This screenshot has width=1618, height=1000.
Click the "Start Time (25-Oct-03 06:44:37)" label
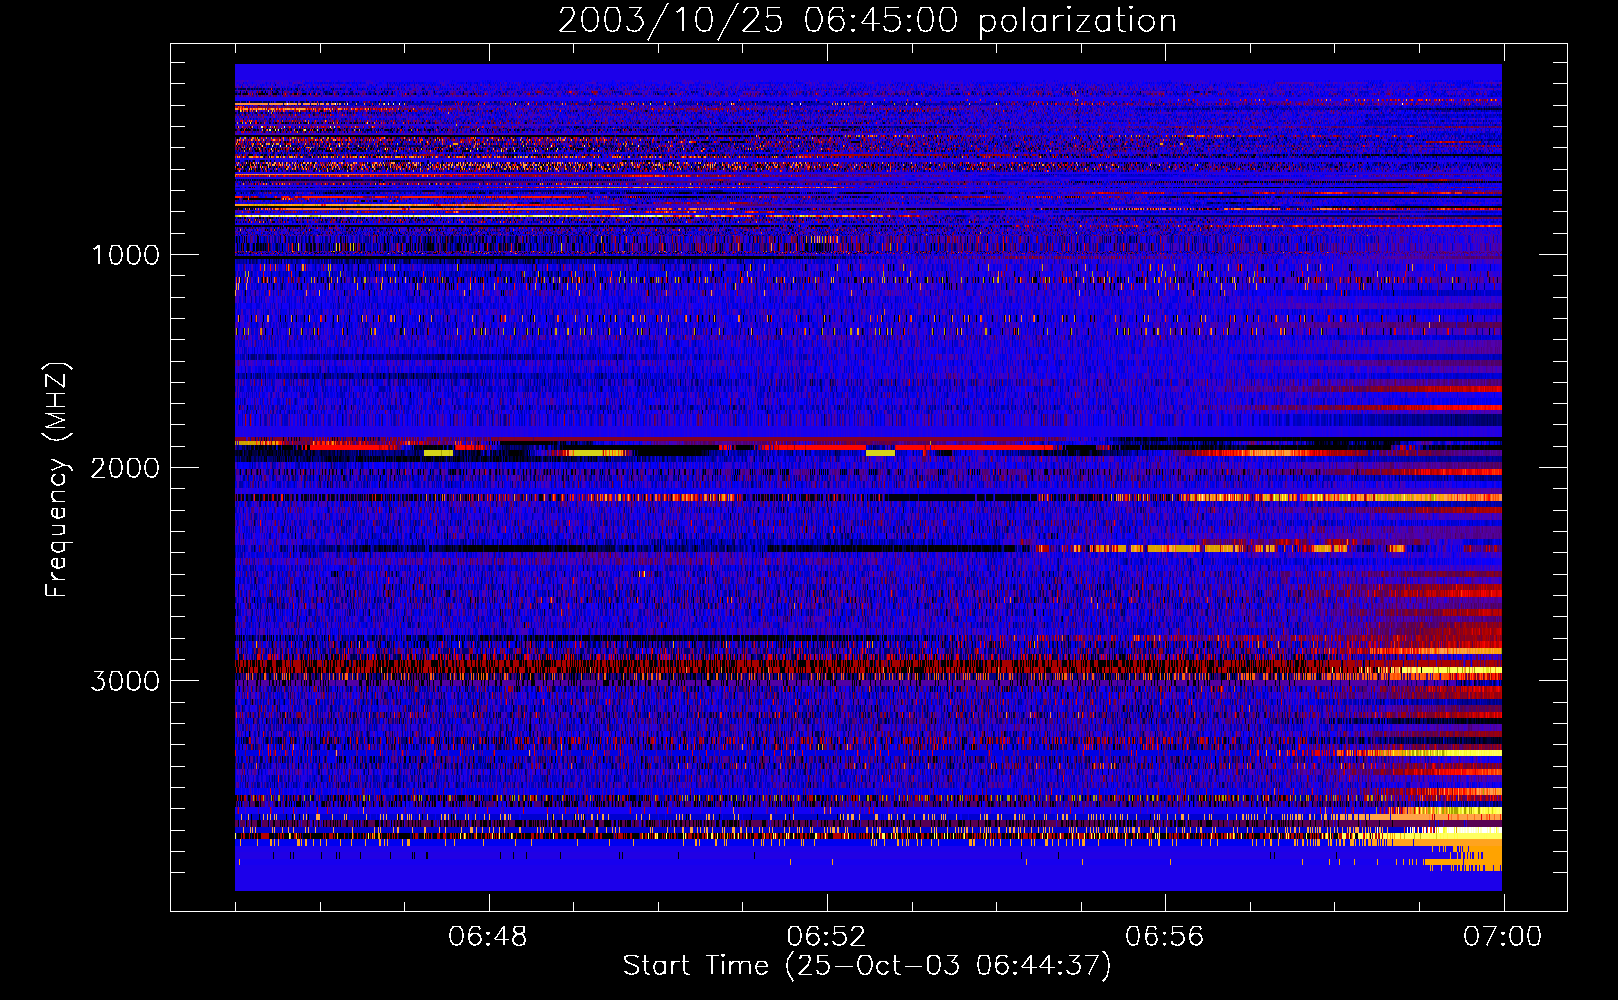[867, 966]
